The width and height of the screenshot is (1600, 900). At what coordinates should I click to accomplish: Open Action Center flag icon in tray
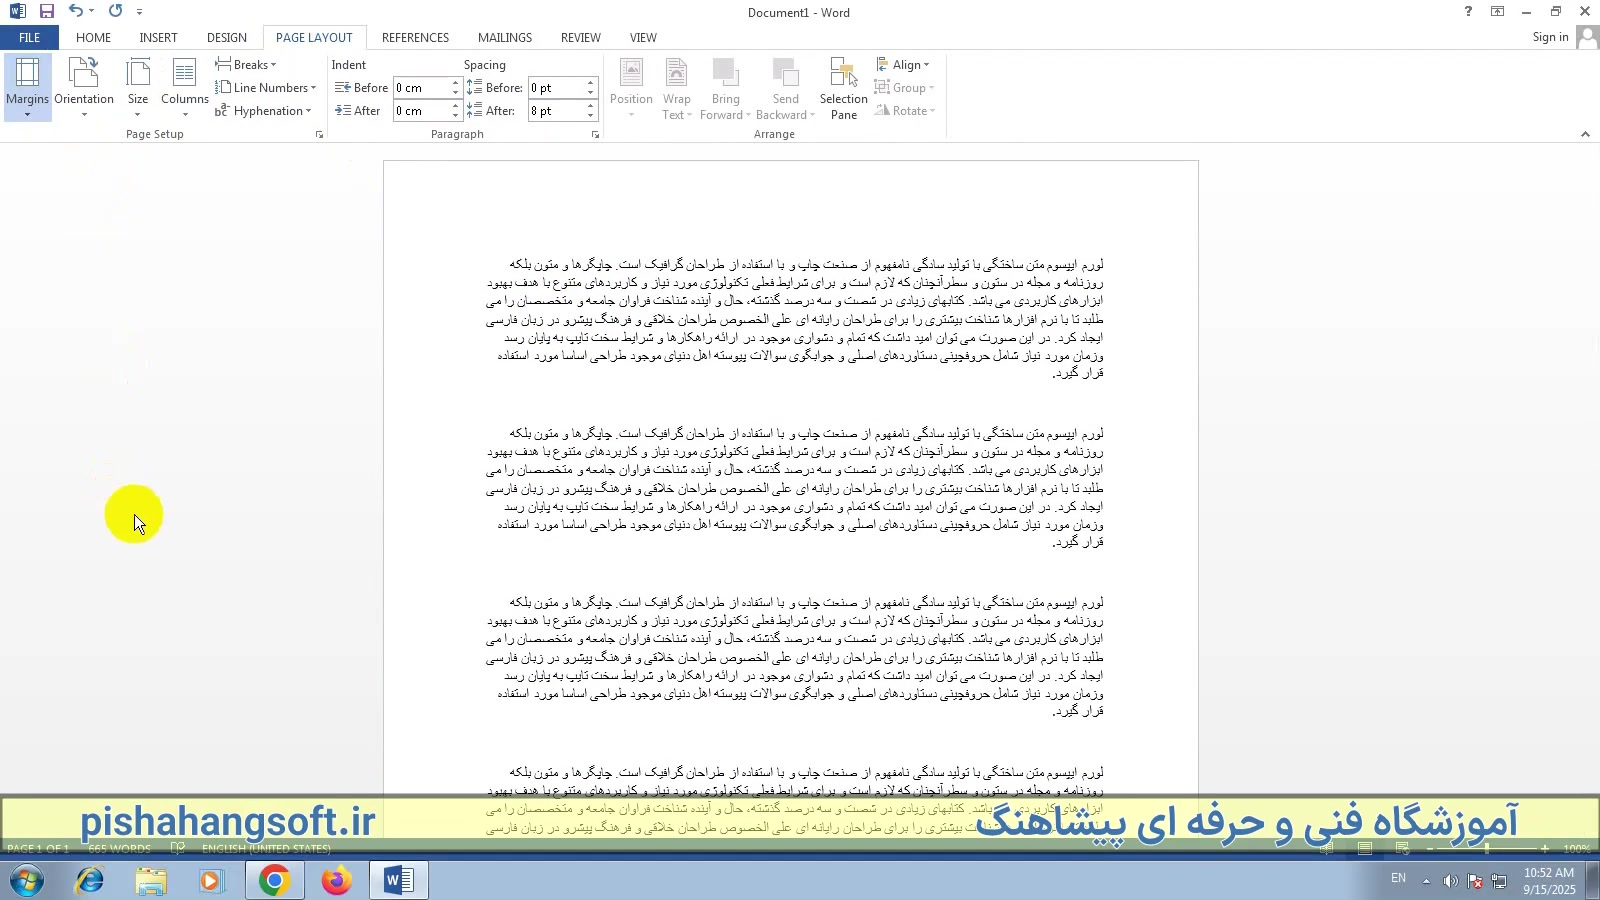coord(1475,881)
